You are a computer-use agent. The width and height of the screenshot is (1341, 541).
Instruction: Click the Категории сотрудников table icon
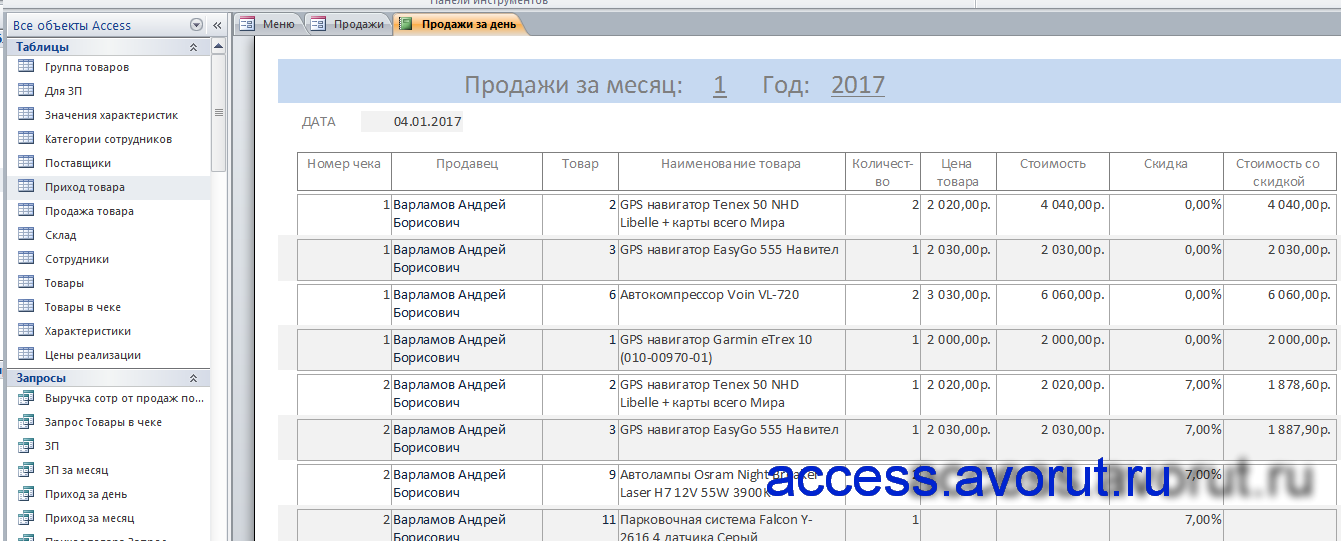coord(26,139)
